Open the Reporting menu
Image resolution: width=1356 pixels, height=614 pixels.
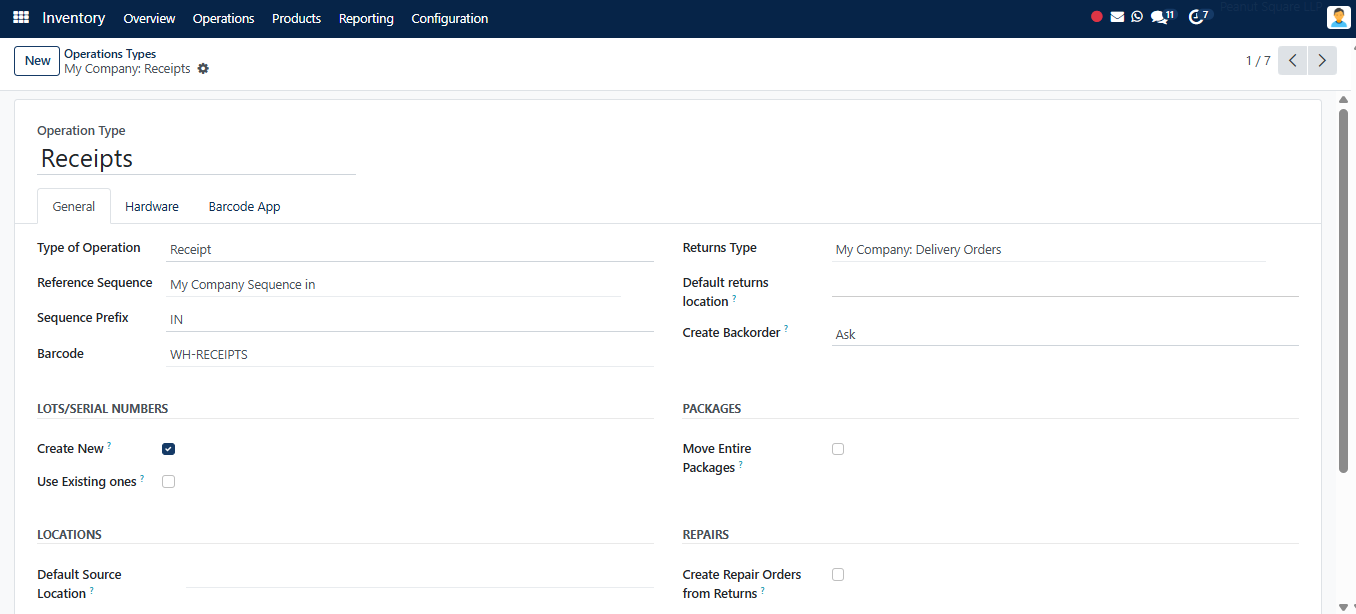pos(366,18)
